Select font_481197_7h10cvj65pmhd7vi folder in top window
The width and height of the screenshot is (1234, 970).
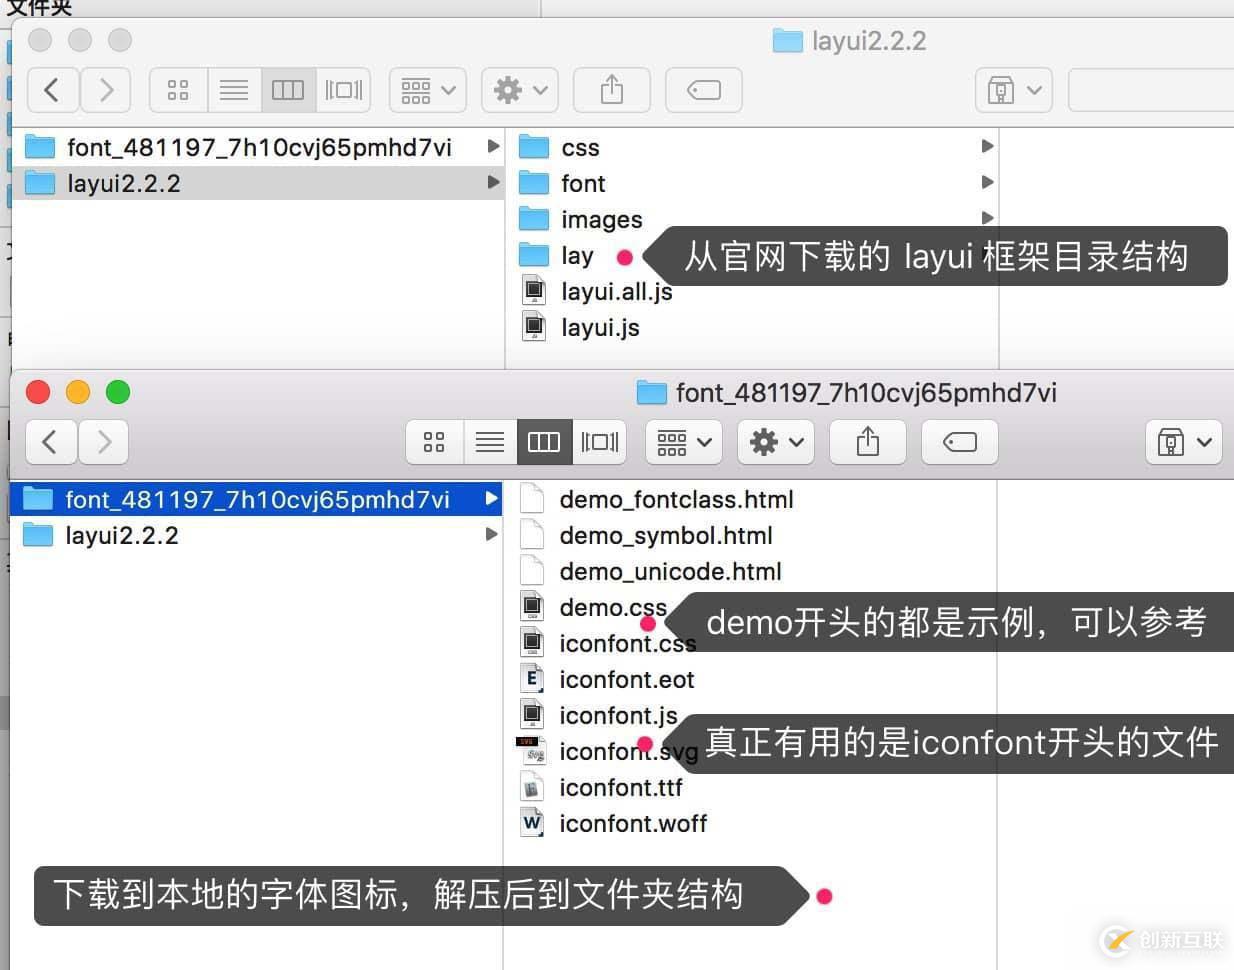tap(258, 147)
